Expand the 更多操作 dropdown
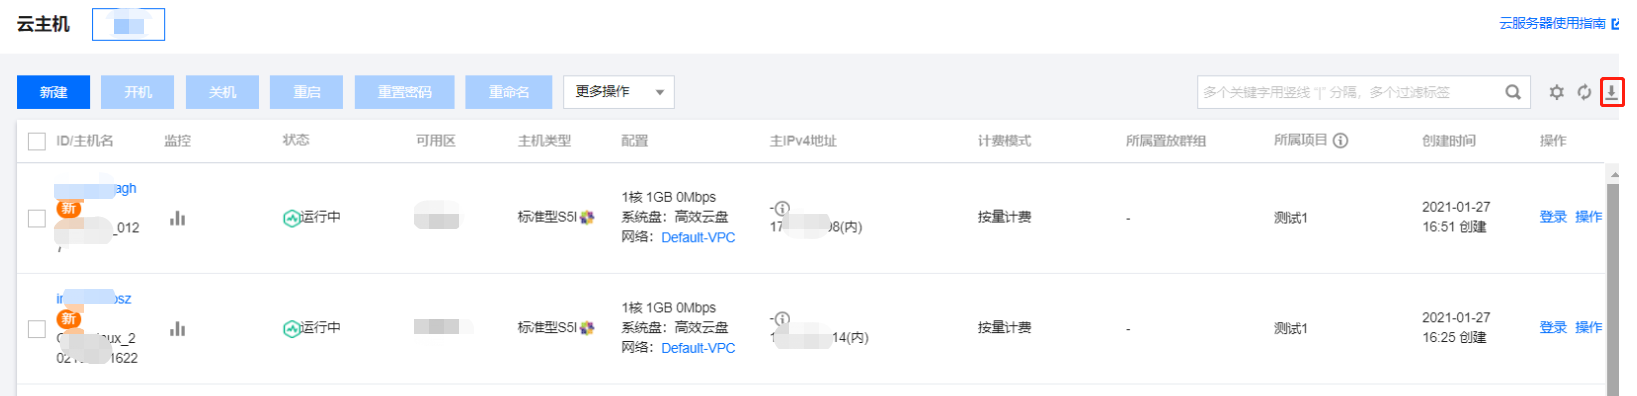1637x396 pixels. tap(619, 92)
